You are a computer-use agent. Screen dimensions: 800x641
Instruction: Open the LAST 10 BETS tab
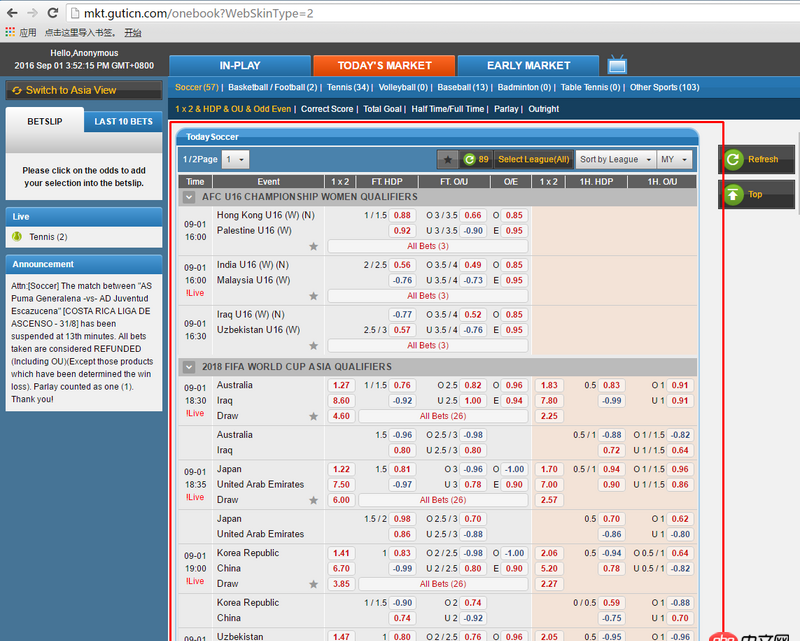point(123,121)
